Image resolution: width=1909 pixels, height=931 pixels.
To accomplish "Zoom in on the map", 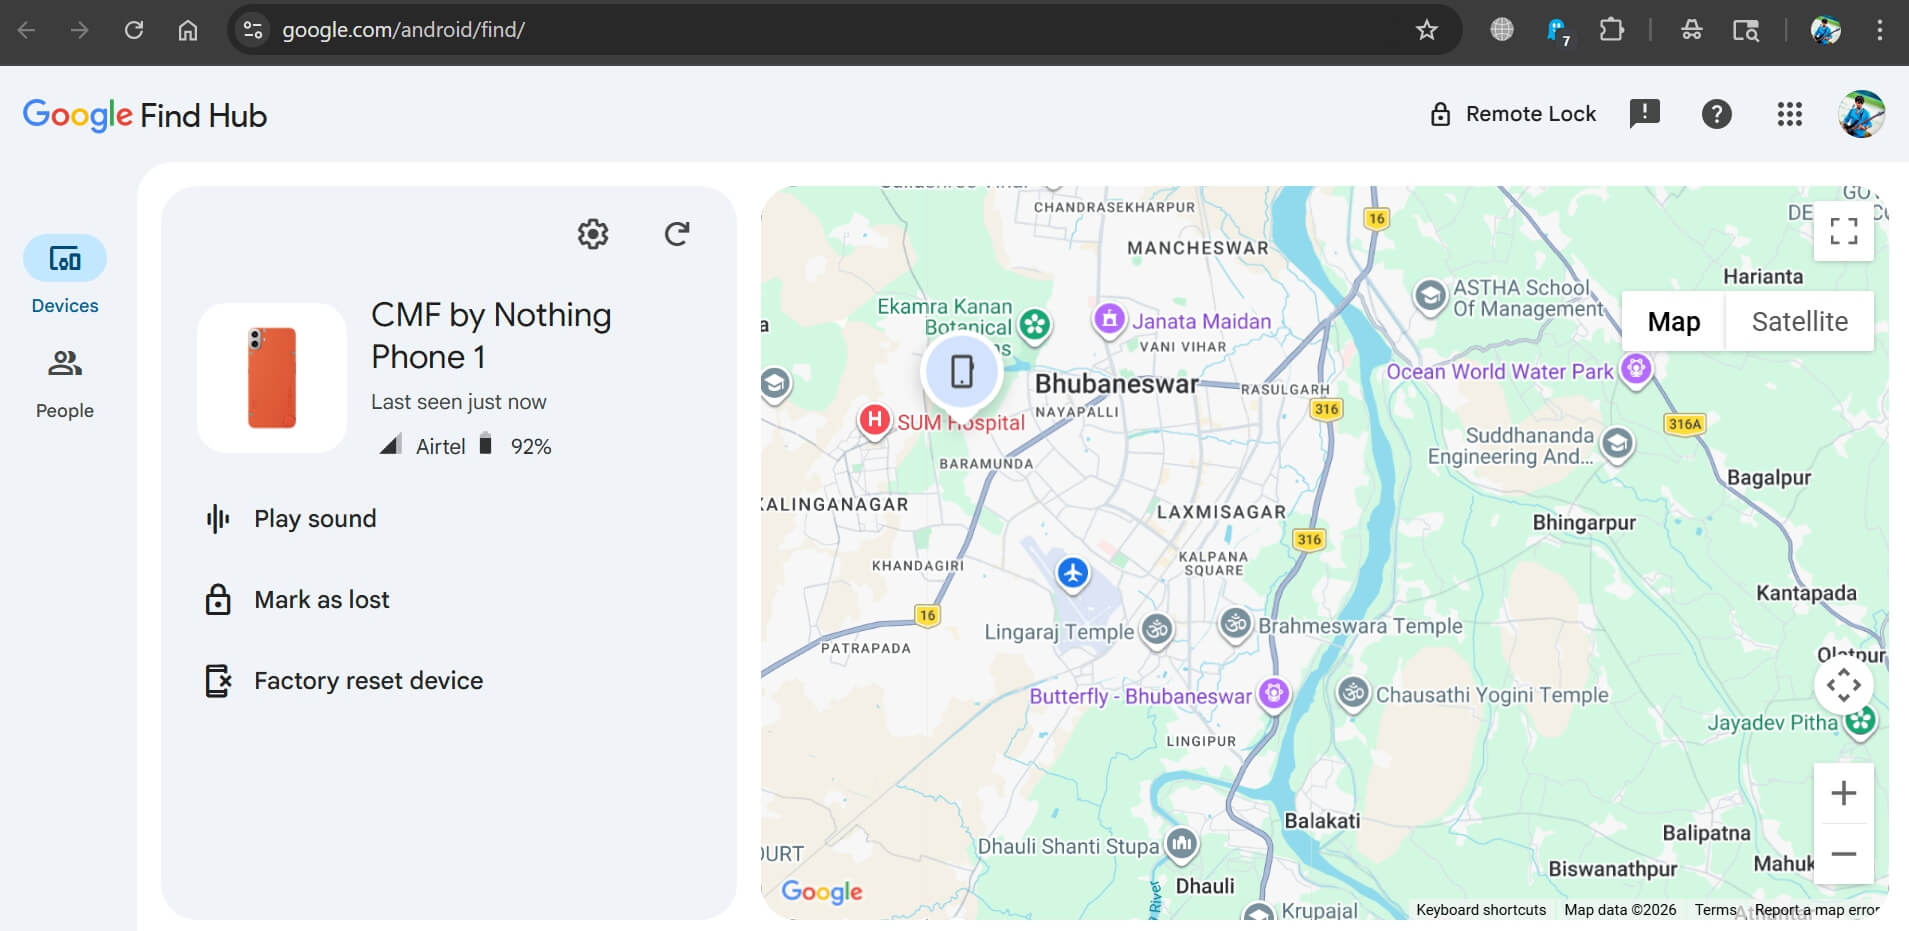I will [x=1844, y=794].
